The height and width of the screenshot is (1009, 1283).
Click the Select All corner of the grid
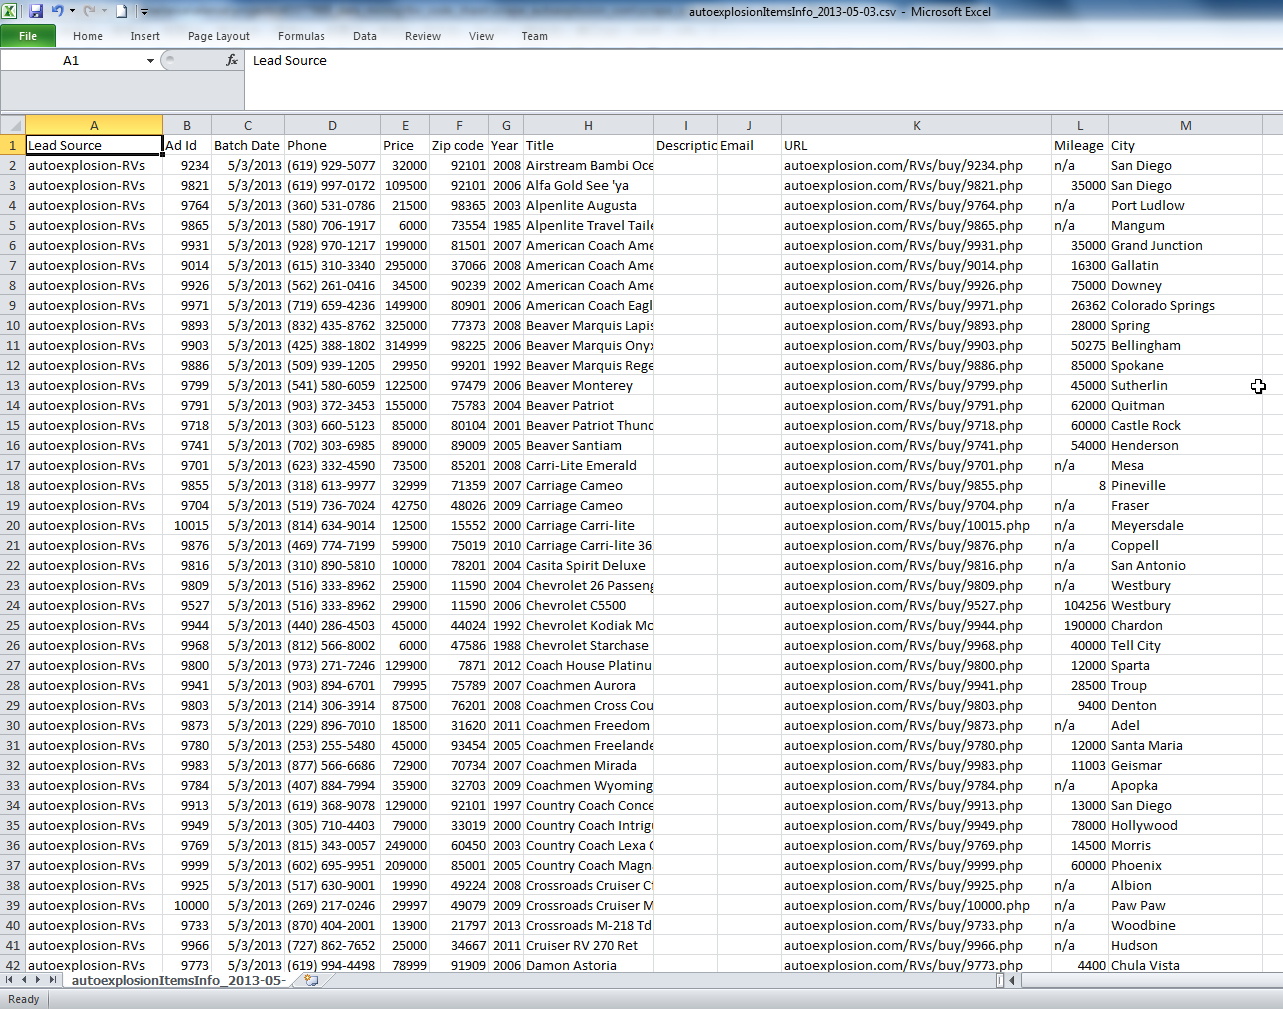[13, 125]
